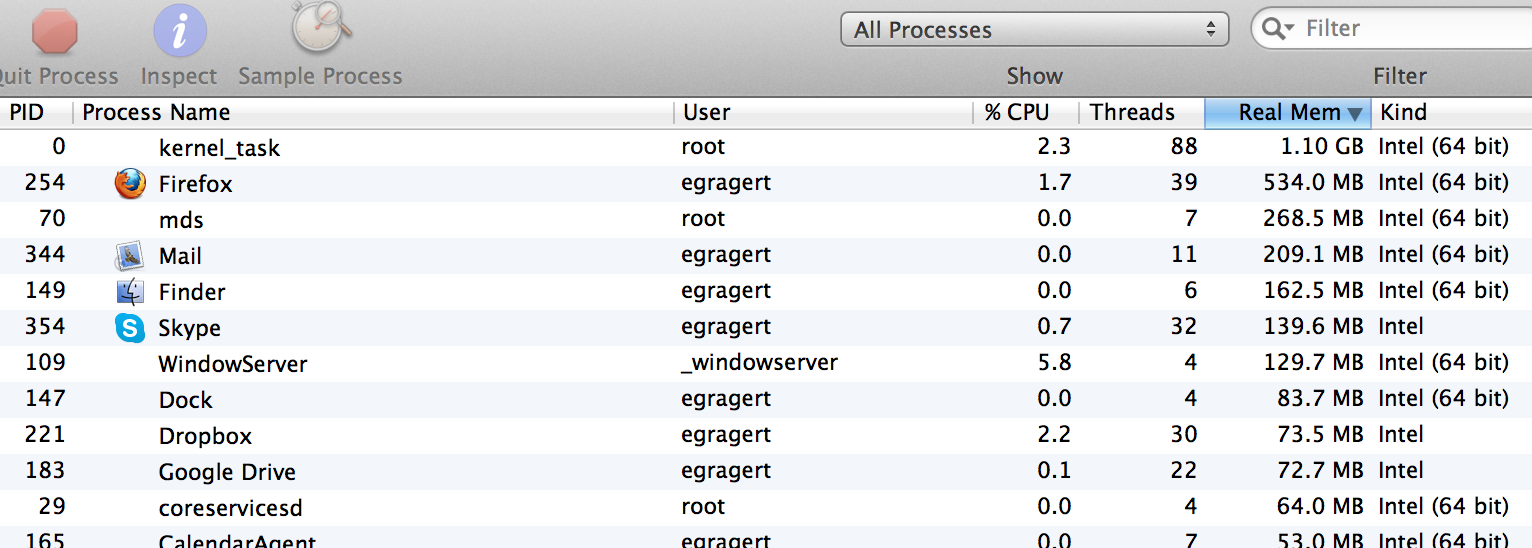Select the Dock process row
This screenshot has height=548, width=1532.
point(766,399)
